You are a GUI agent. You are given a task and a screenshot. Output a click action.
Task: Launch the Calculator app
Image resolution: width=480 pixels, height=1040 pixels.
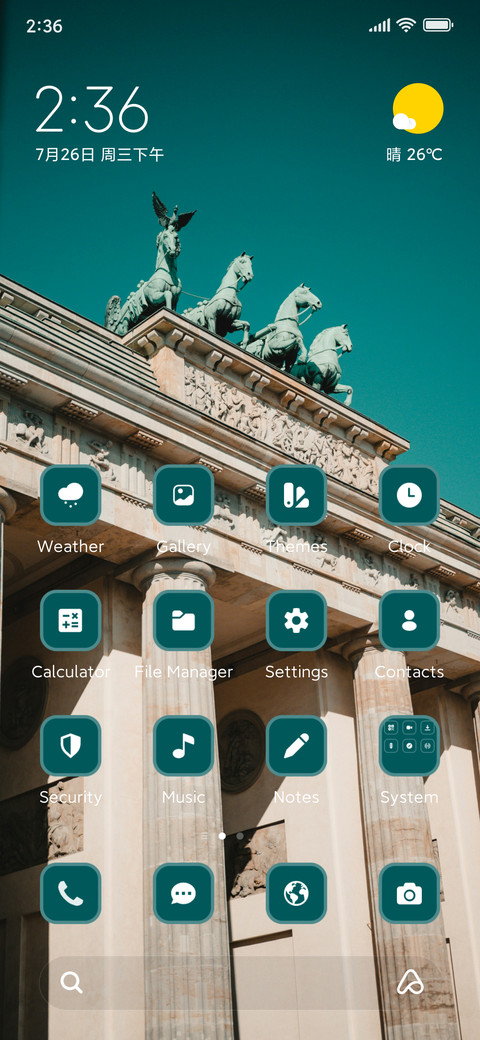tap(70, 621)
